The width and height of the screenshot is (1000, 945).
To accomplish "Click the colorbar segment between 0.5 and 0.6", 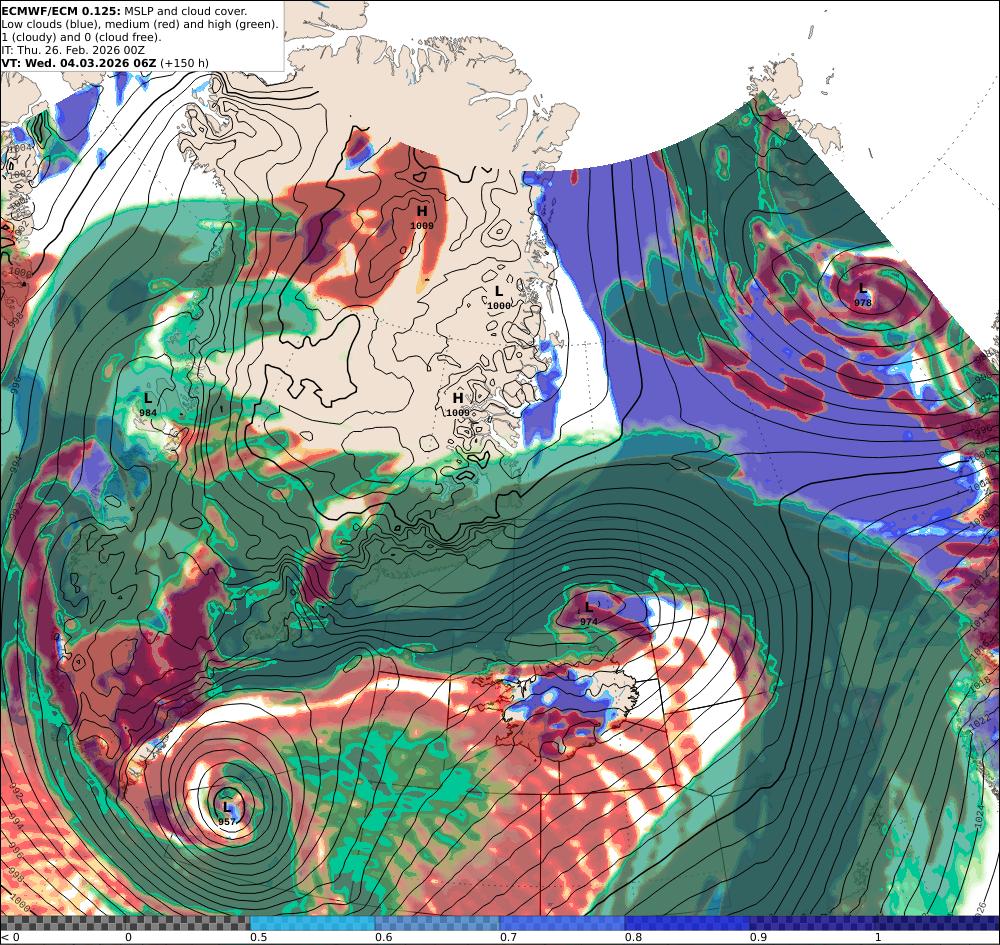I will pos(312,923).
